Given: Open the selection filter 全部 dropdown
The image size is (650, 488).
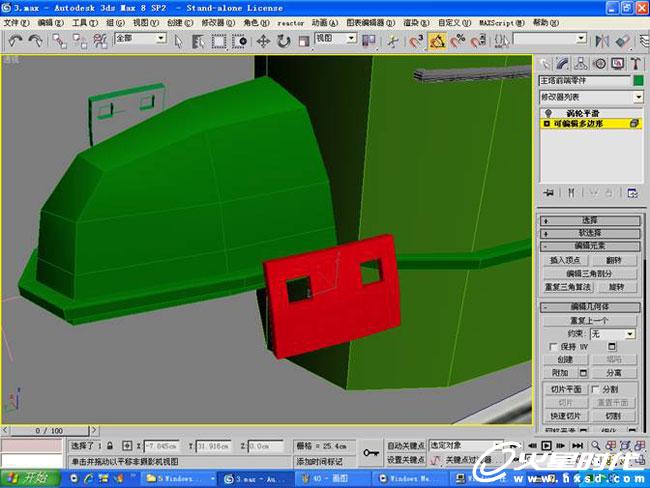Looking at the screenshot, I should coord(161,39).
